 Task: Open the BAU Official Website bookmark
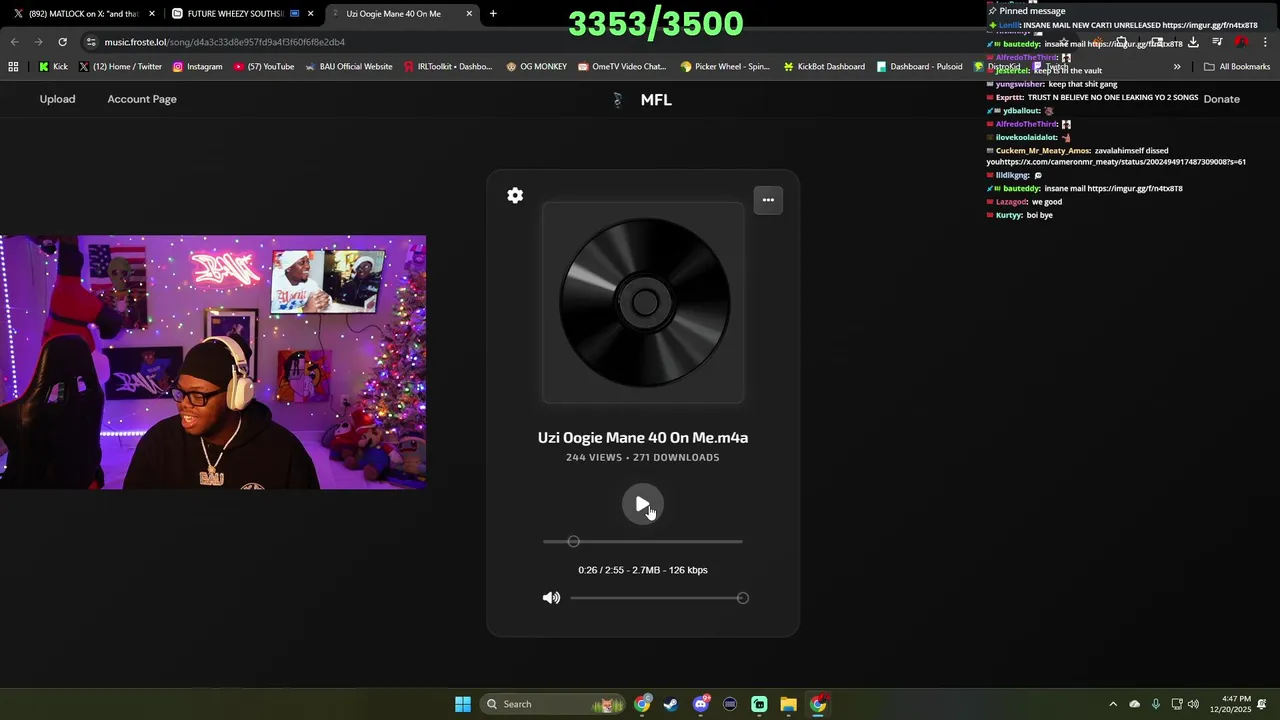pos(348,67)
